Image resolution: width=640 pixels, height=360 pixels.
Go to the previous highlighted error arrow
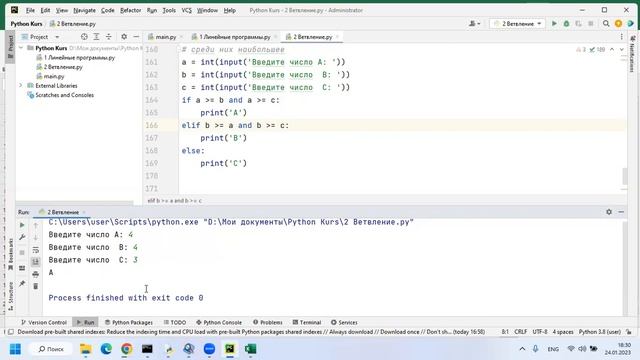pos(612,49)
